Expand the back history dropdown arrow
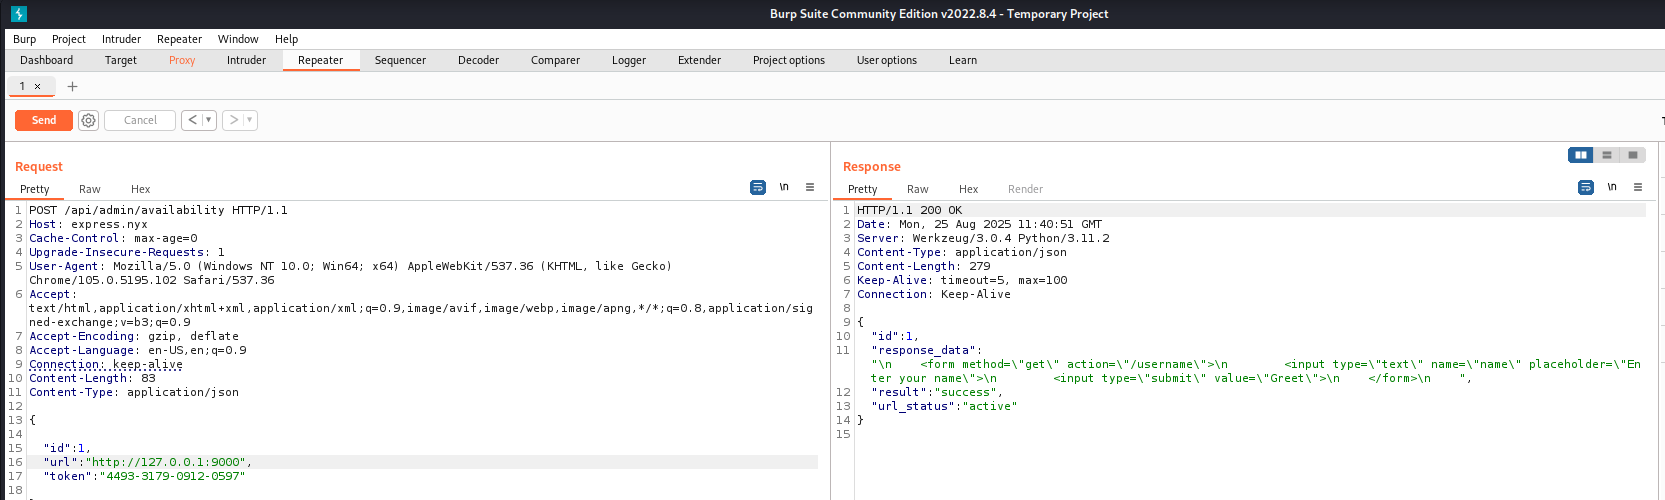This screenshot has width=1665, height=500. 208,120
